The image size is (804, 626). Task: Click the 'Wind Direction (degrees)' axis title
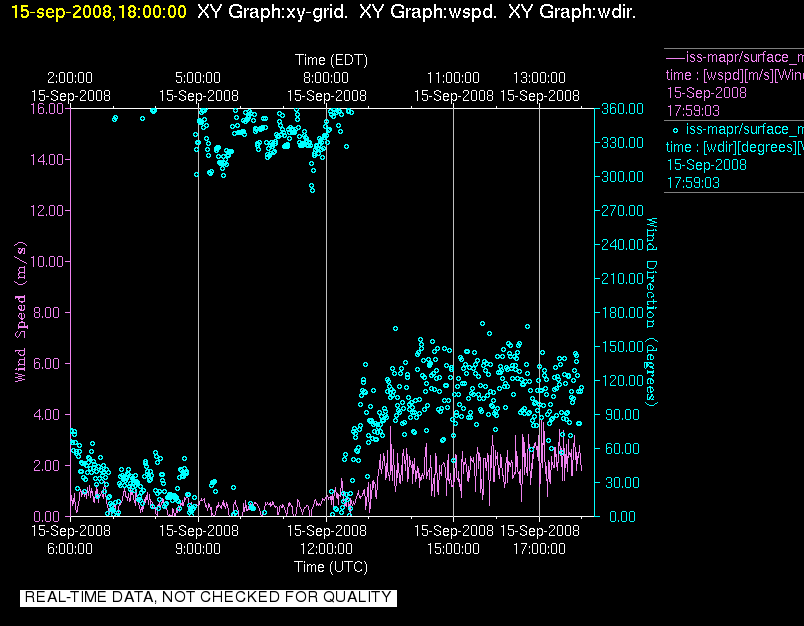click(651, 312)
